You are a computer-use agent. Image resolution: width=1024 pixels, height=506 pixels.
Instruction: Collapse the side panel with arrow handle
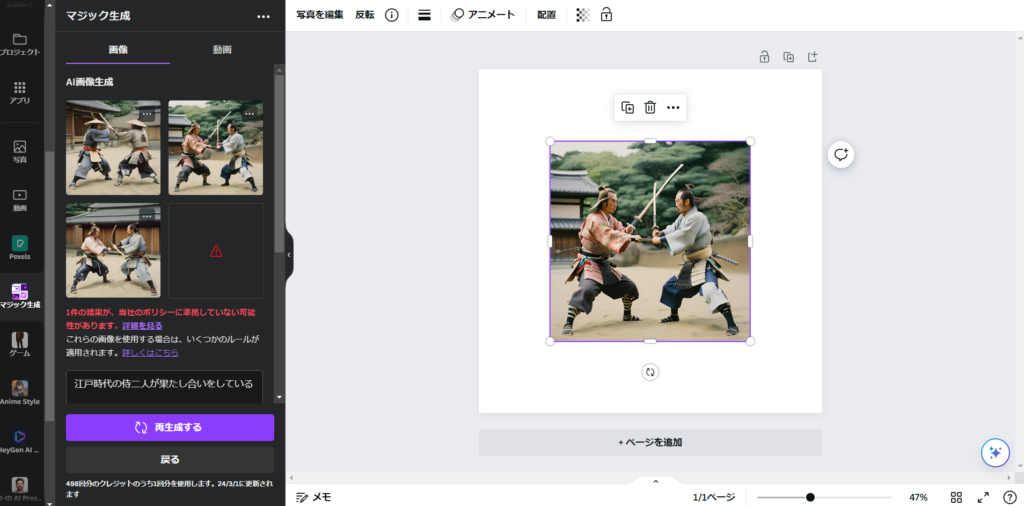[x=289, y=254]
